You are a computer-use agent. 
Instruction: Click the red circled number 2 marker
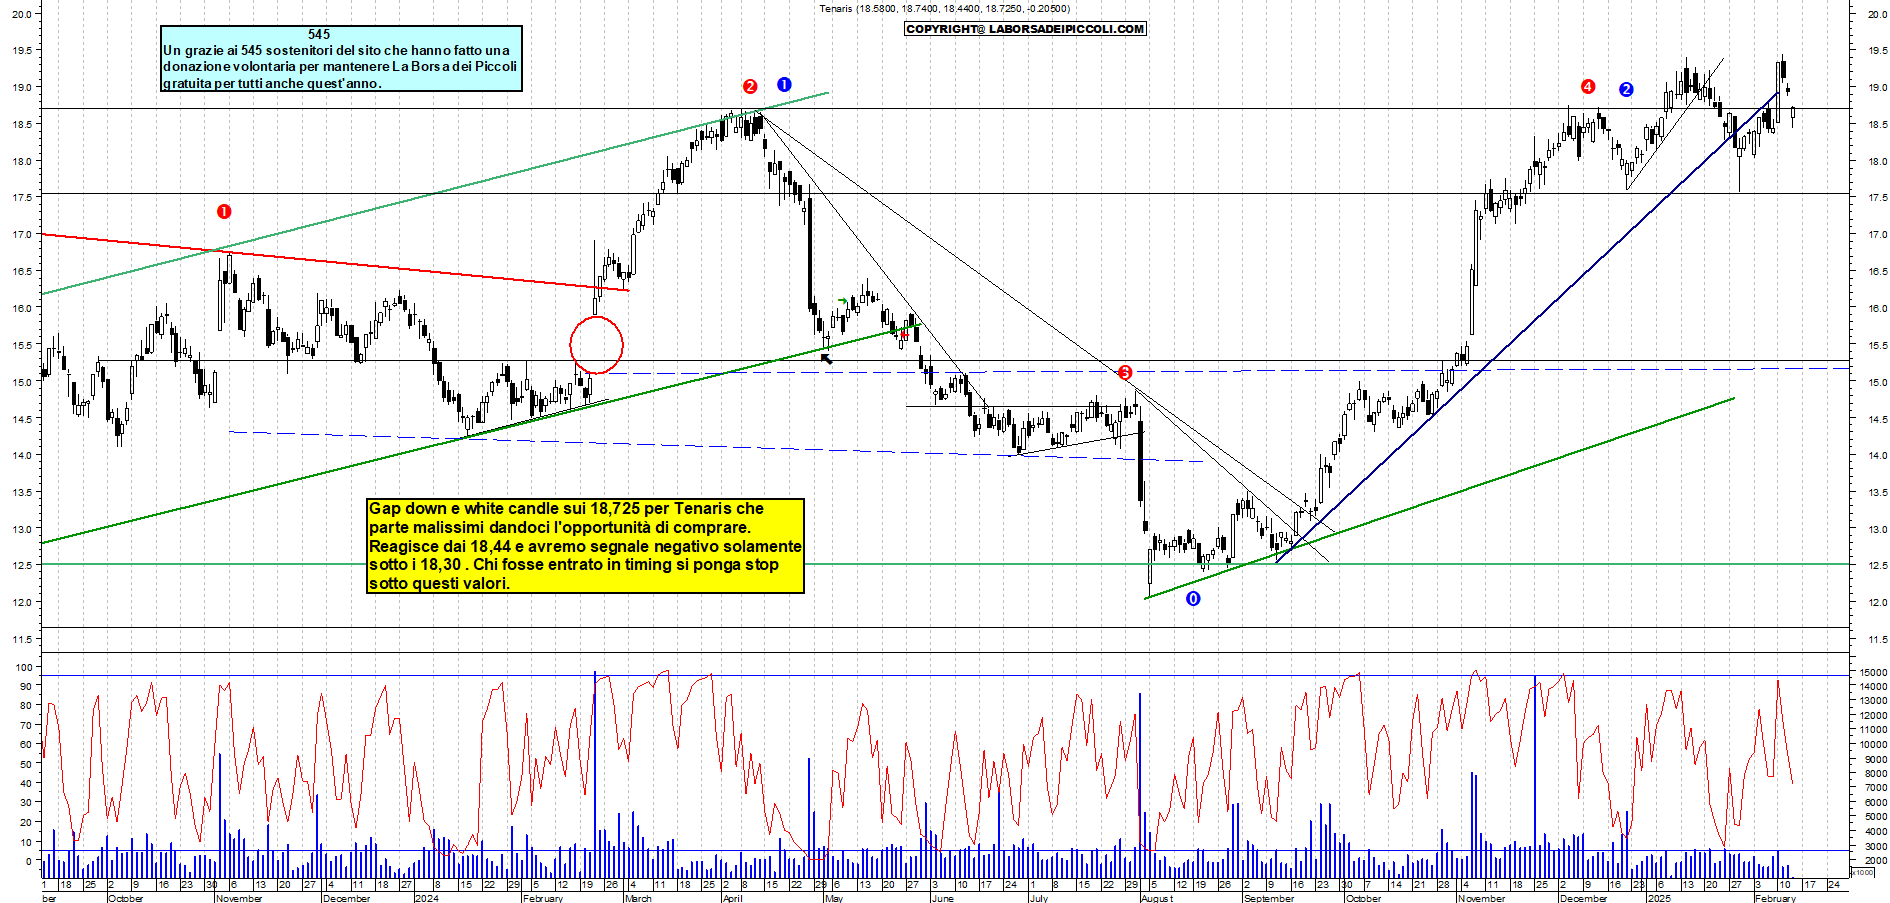[x=750, y=86]
